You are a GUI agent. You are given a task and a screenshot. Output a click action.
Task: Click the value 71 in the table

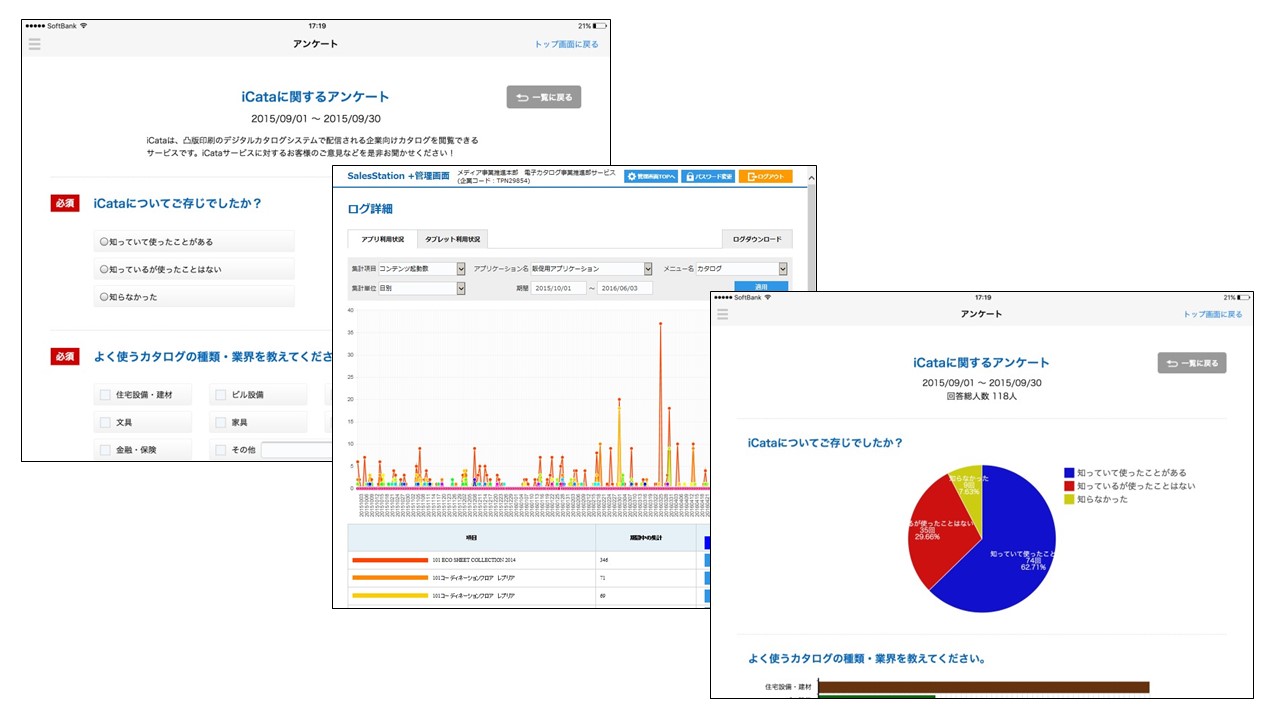click(603, 578)
